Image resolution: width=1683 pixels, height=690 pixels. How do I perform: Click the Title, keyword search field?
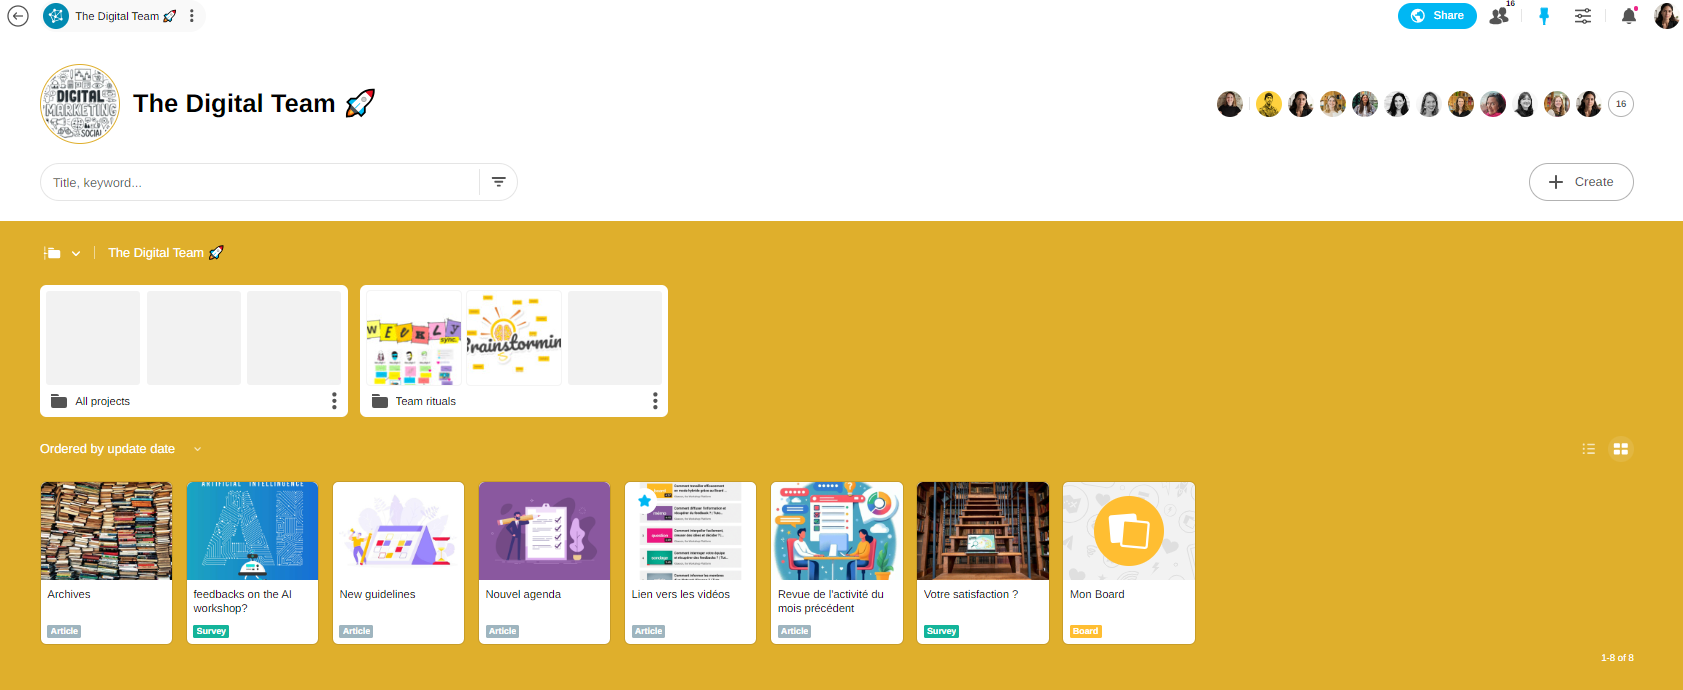[x=260, y=182]
